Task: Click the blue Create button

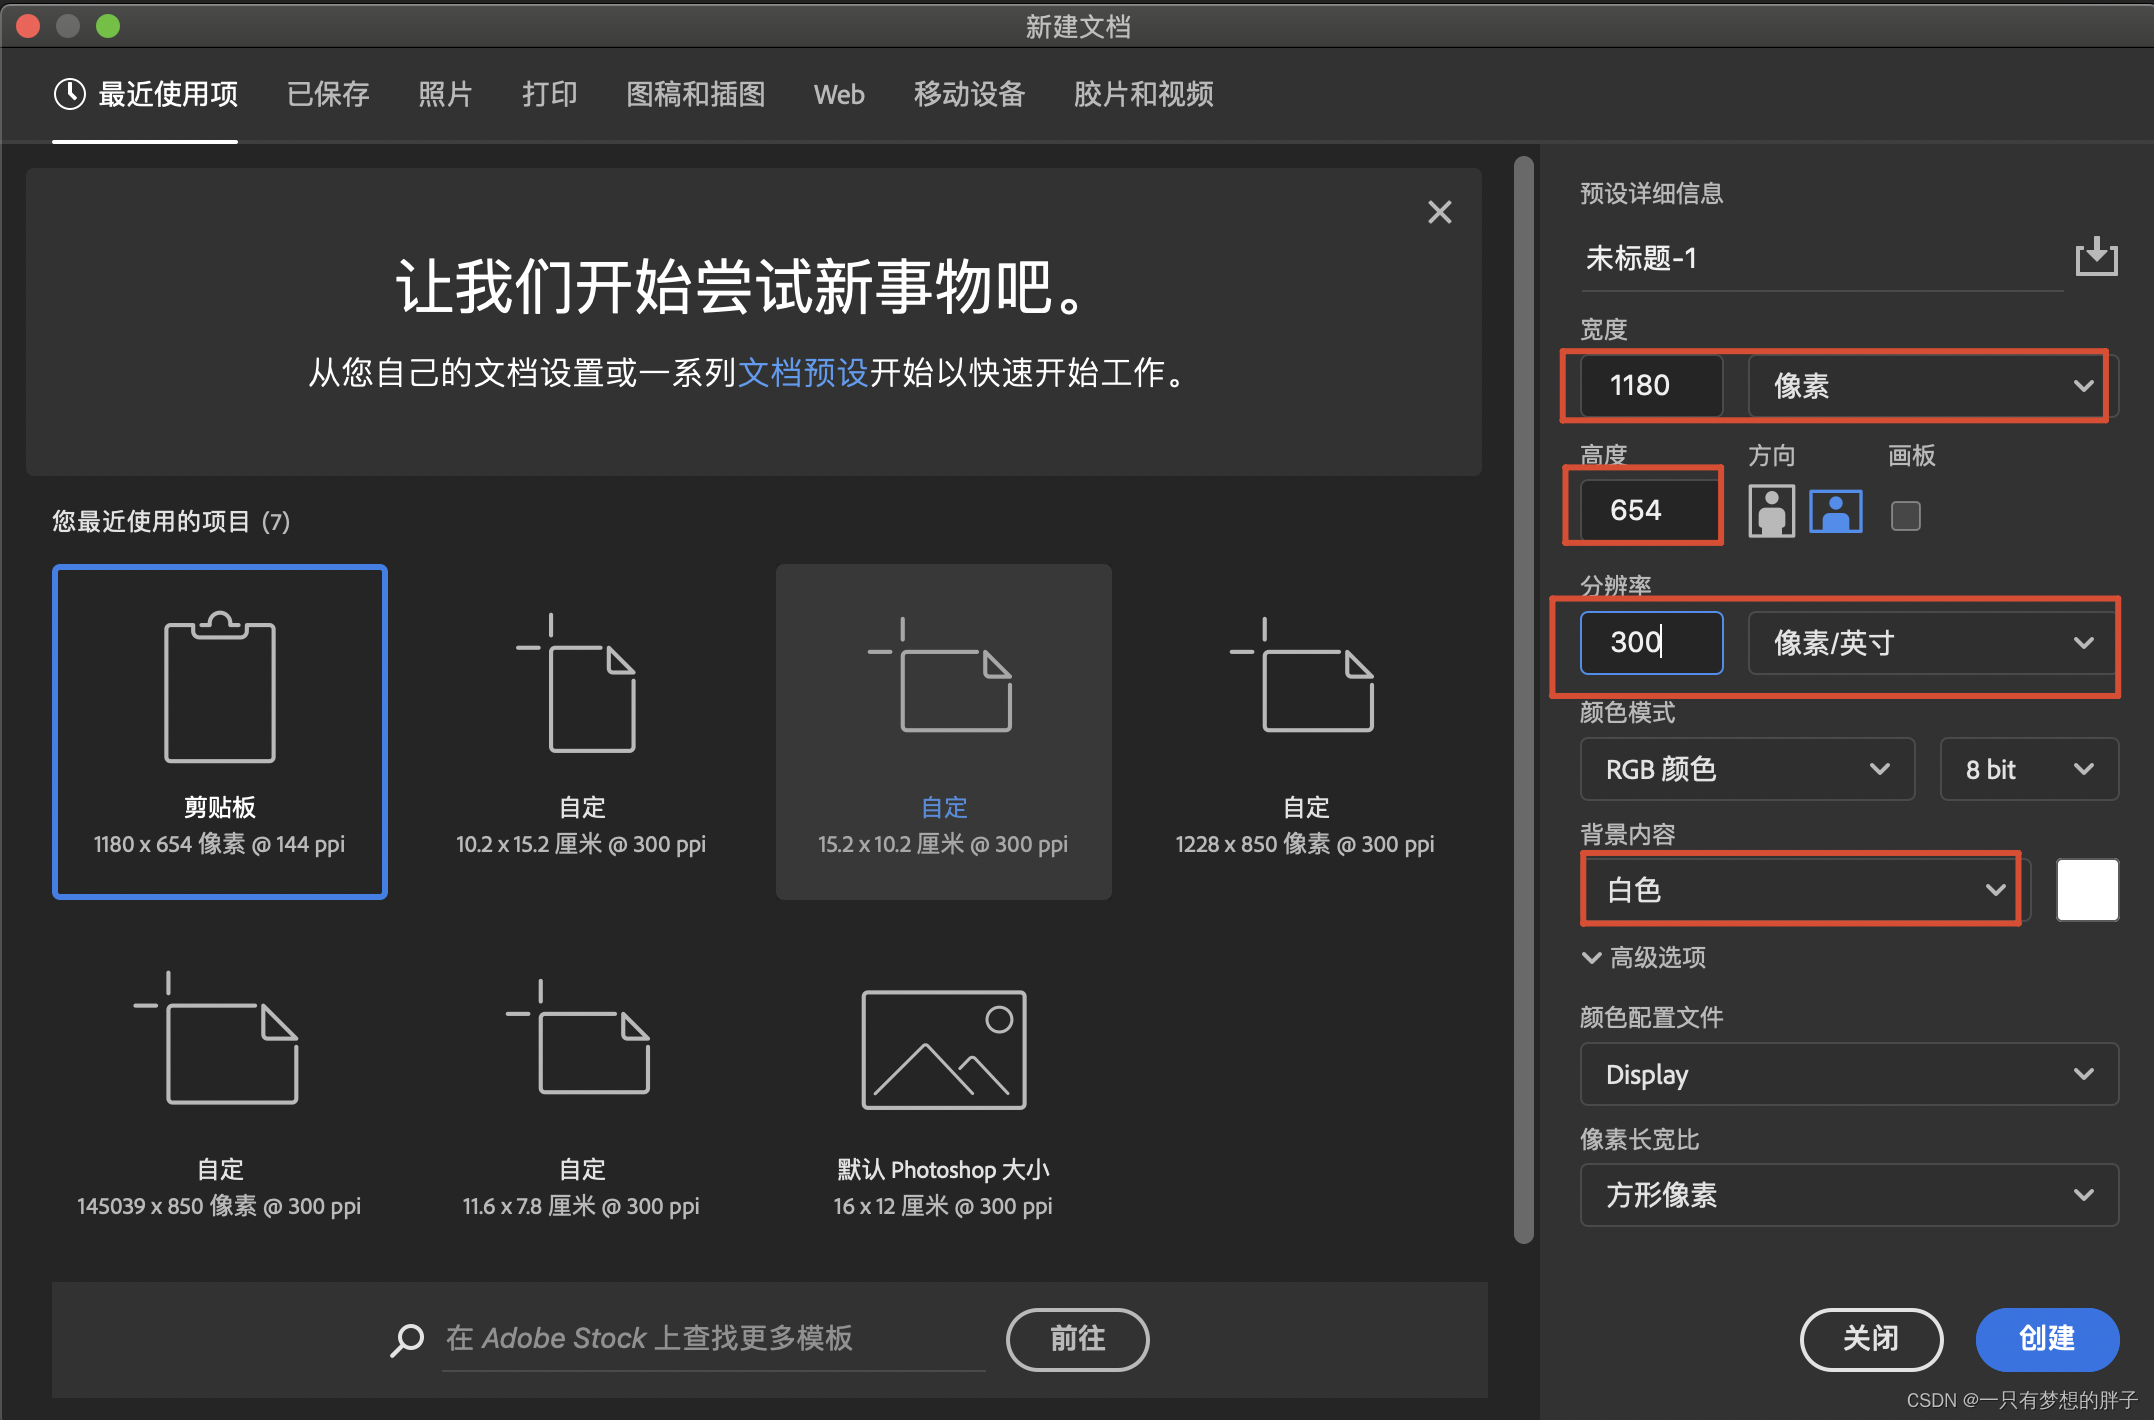Action: coord(2046,1338)
